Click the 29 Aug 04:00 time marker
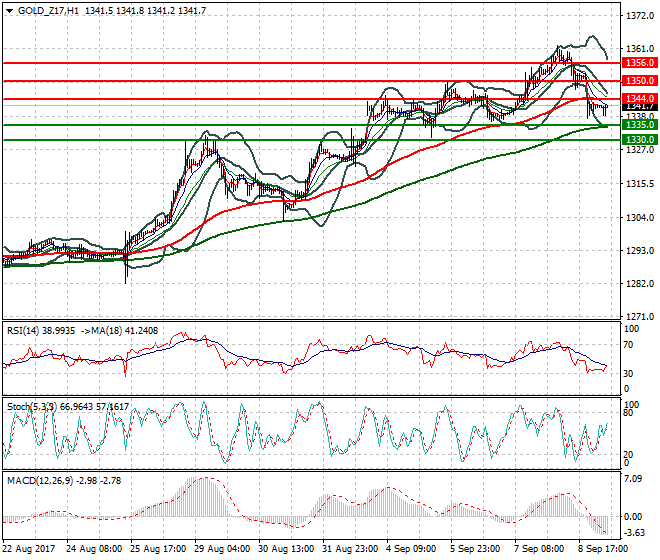 click(x=223, y=549)
